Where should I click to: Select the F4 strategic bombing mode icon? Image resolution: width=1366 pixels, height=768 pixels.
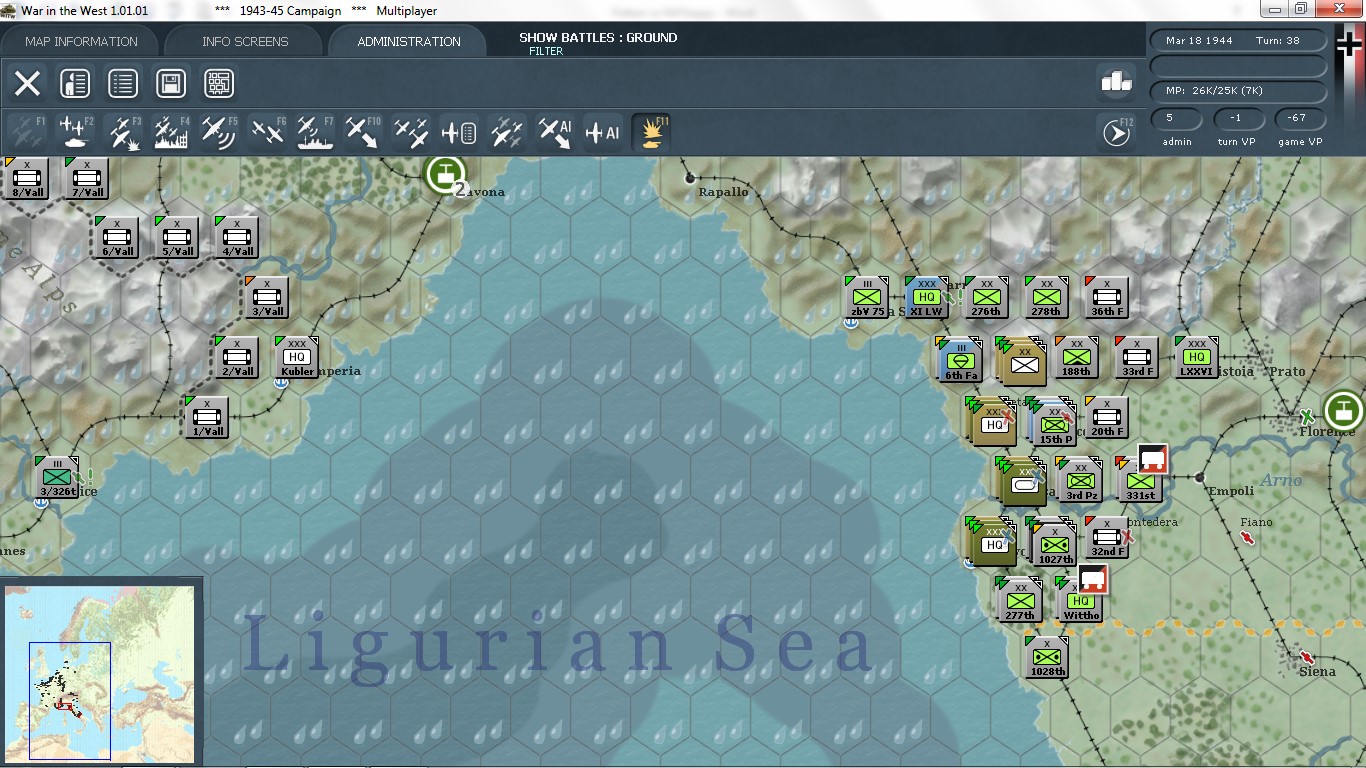click(x=171, y=132)
